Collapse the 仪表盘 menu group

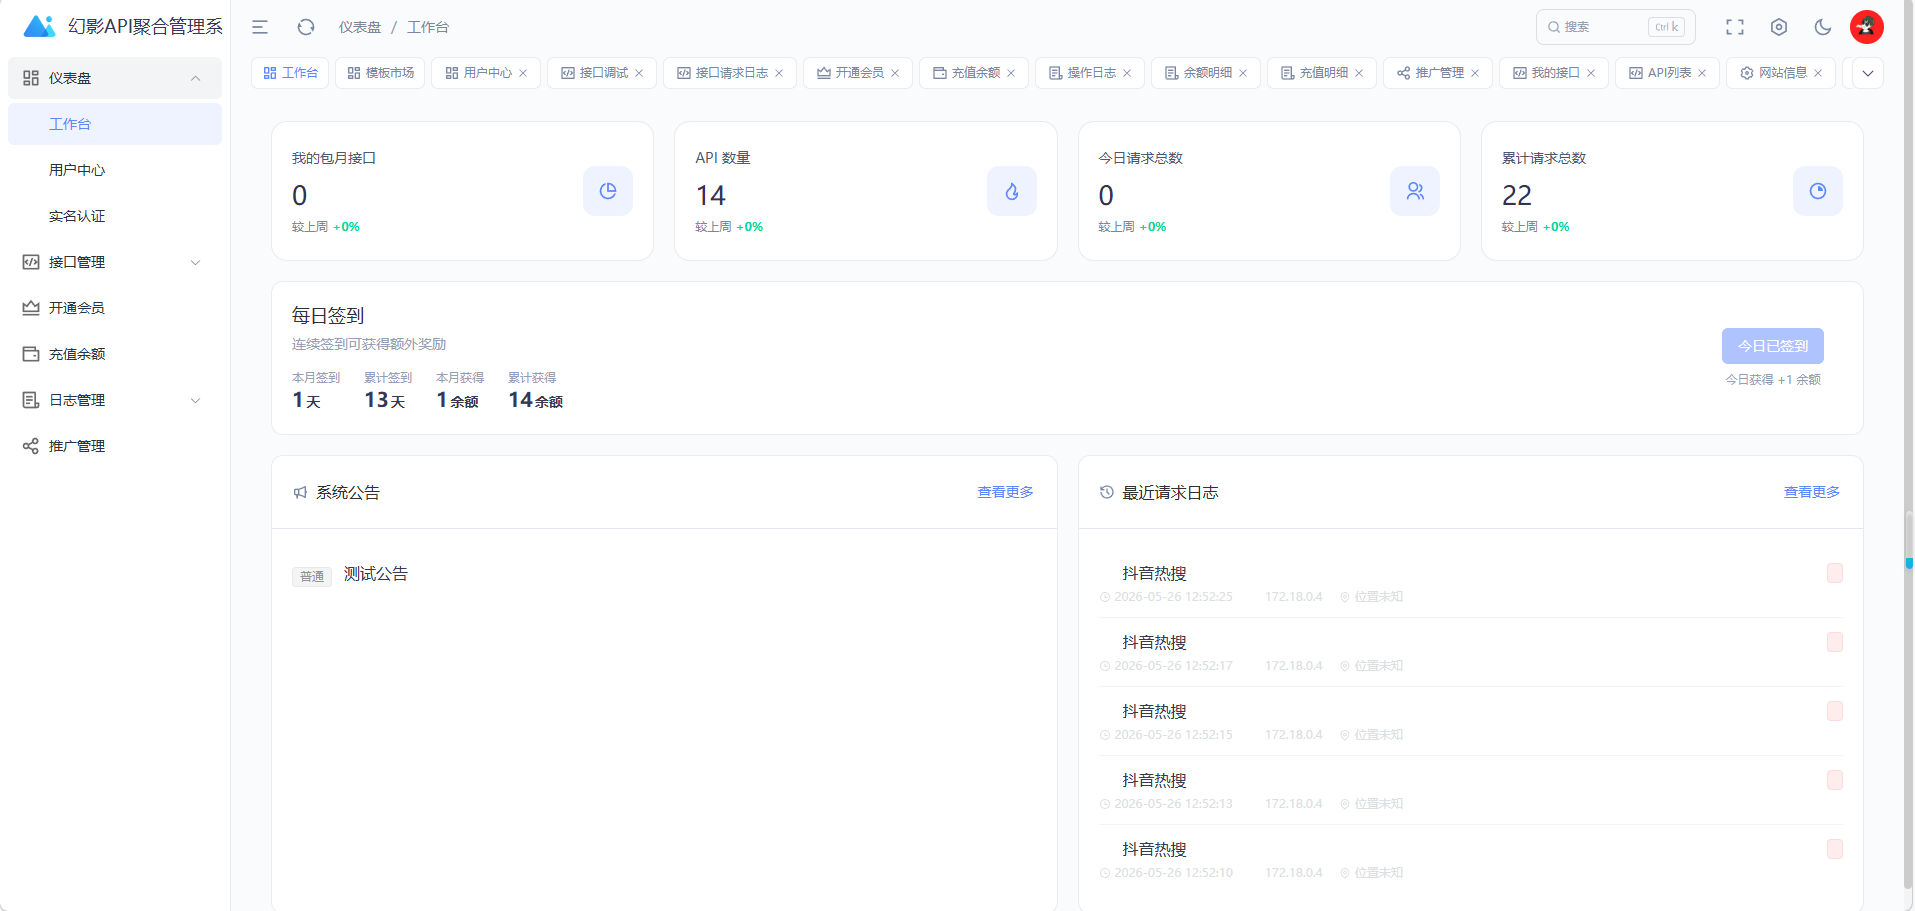point(115,78)
